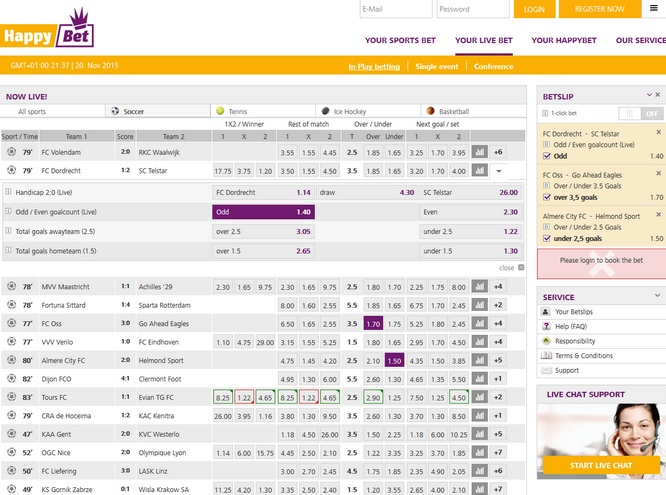Switch to the Basketball sport tab
666x495 pixels.
point(473,111)
